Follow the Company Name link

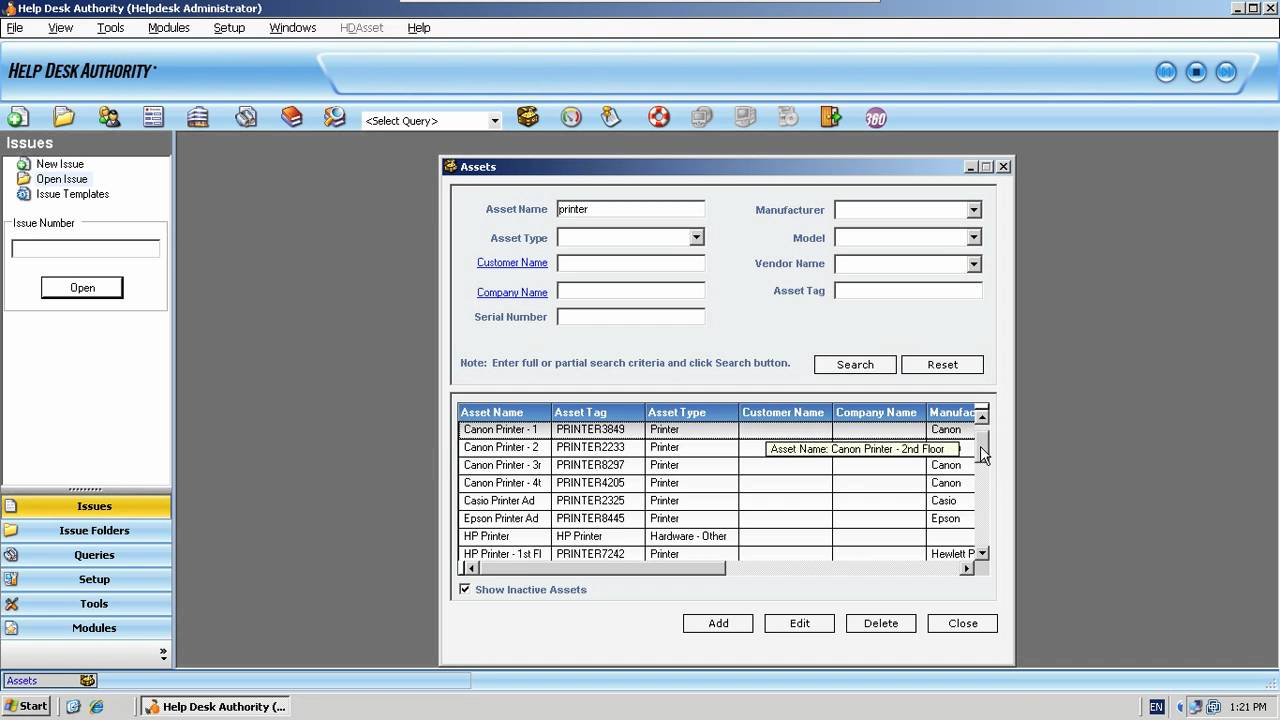click(x=512, y=292)
